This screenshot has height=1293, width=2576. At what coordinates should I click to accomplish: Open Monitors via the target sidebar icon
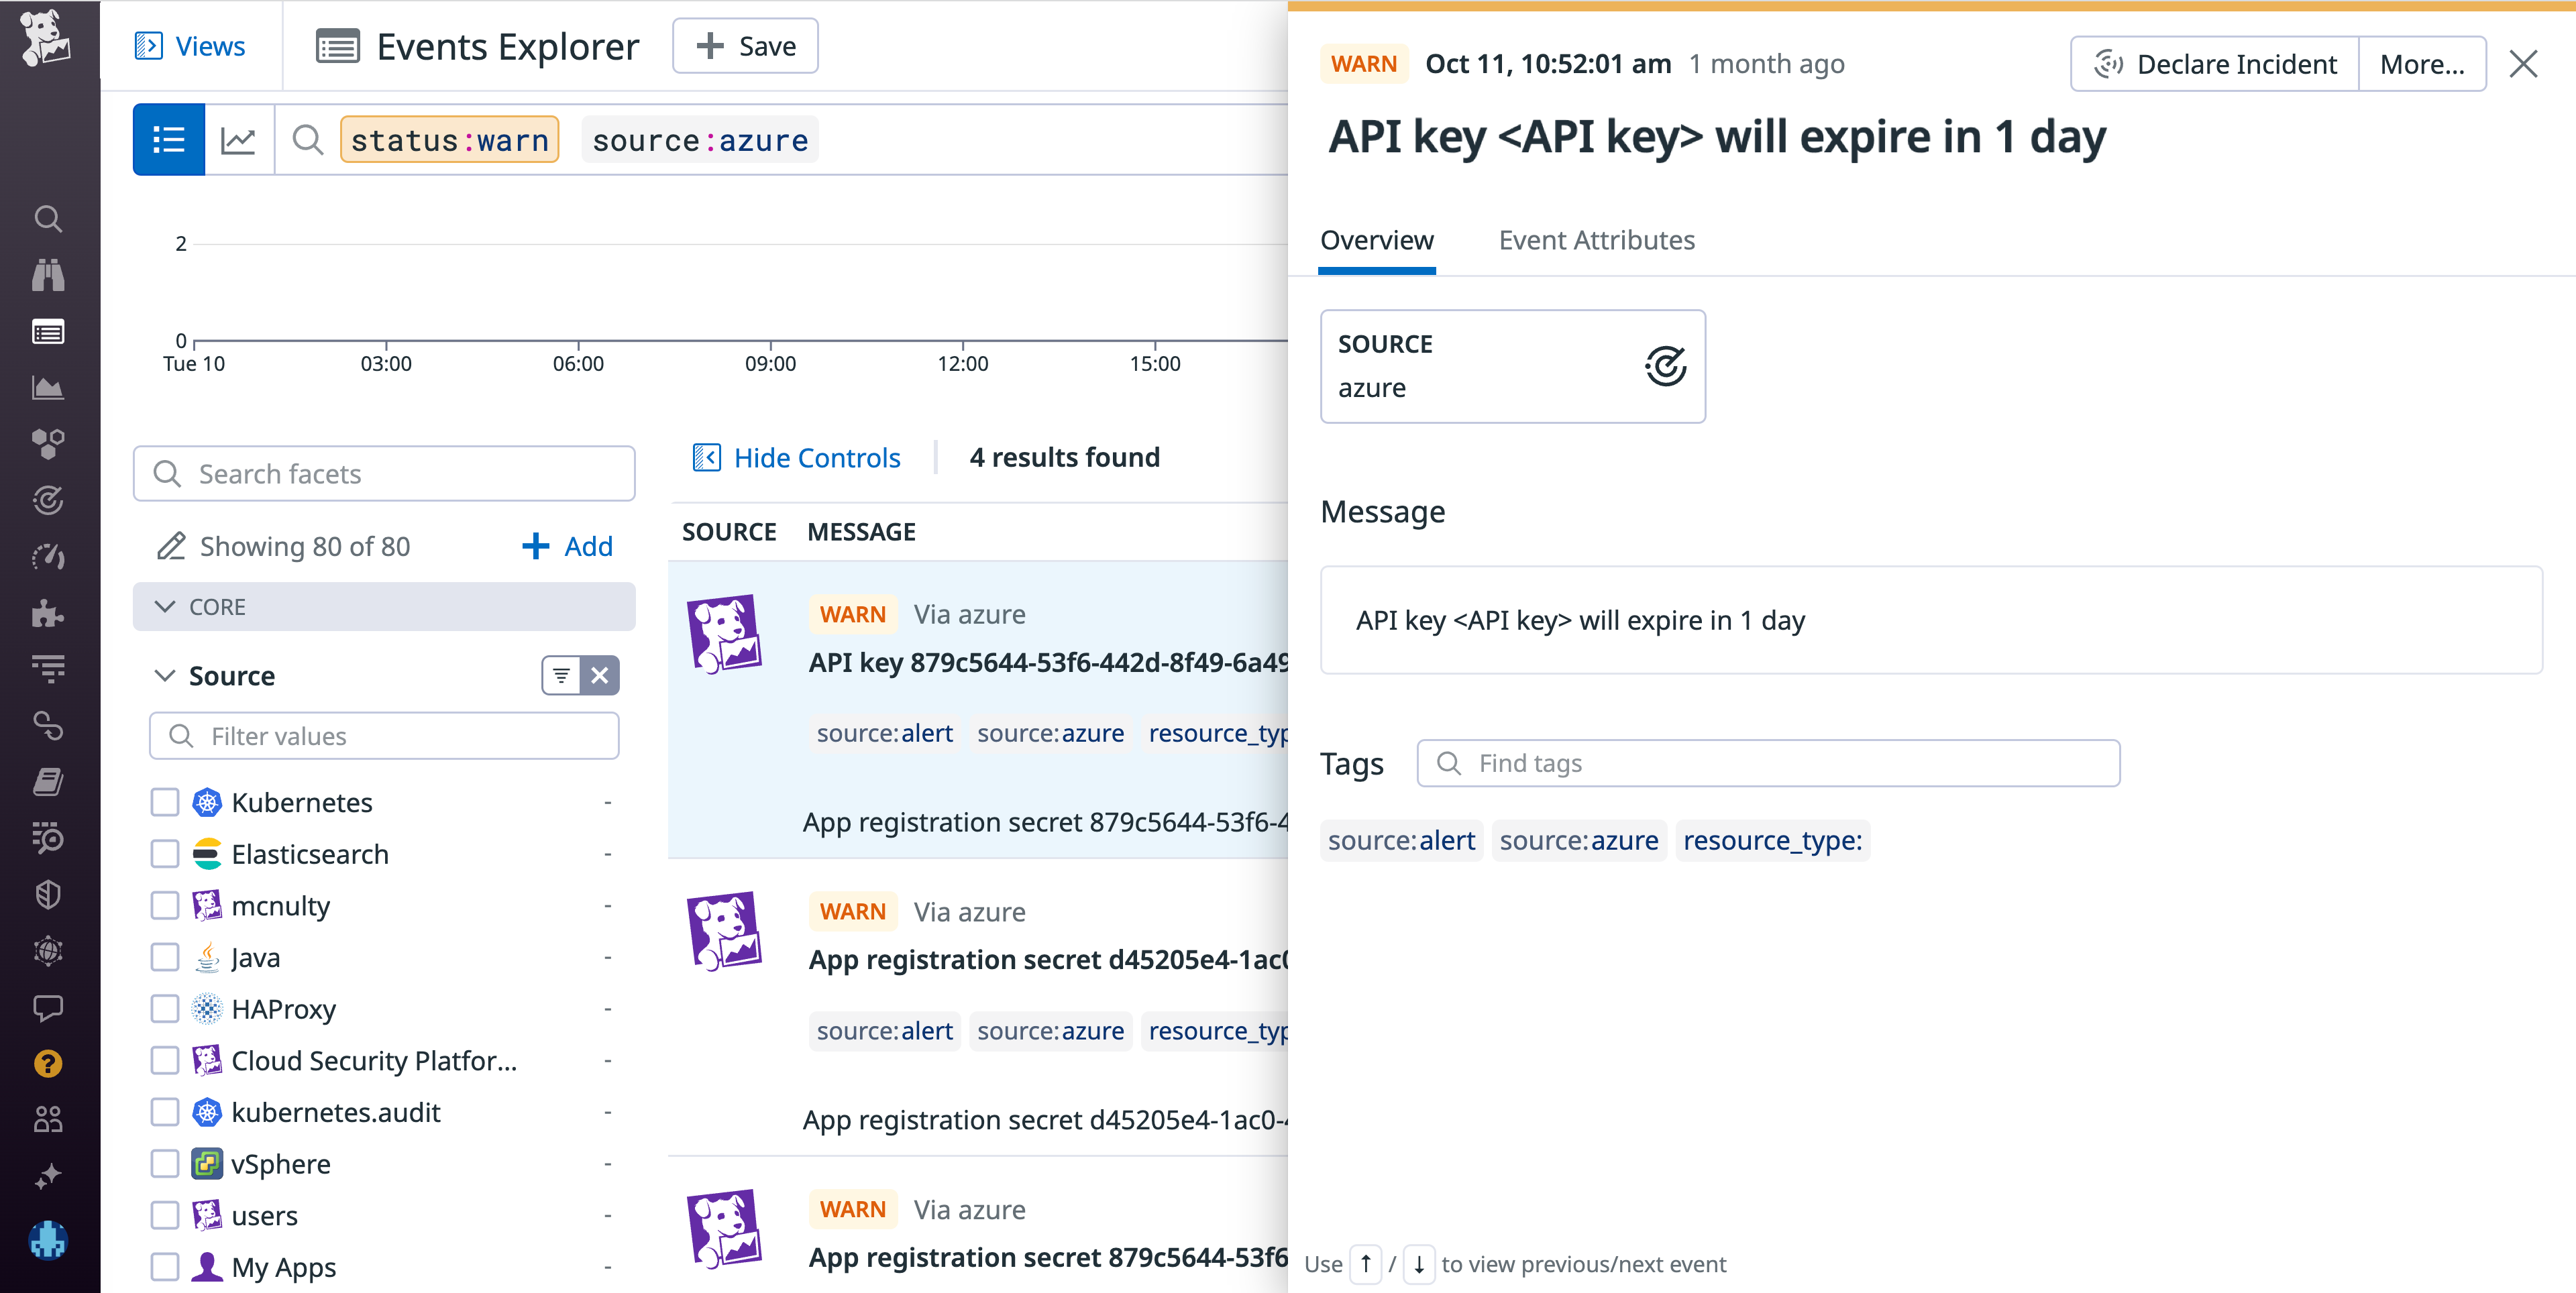48,501
